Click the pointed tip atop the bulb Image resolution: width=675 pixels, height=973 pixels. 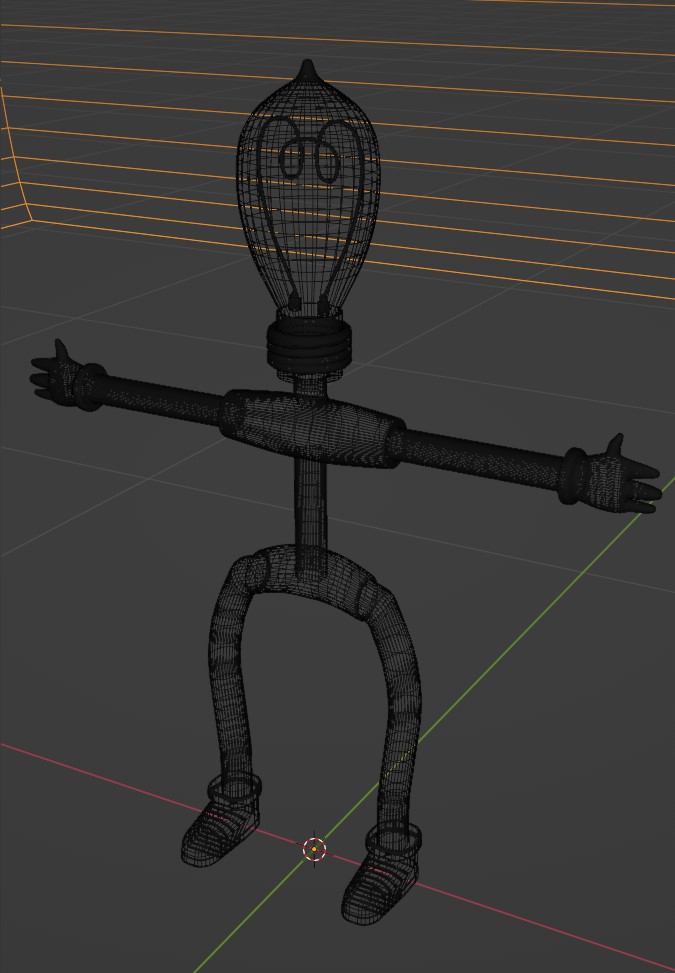click(x=307, y=71)
